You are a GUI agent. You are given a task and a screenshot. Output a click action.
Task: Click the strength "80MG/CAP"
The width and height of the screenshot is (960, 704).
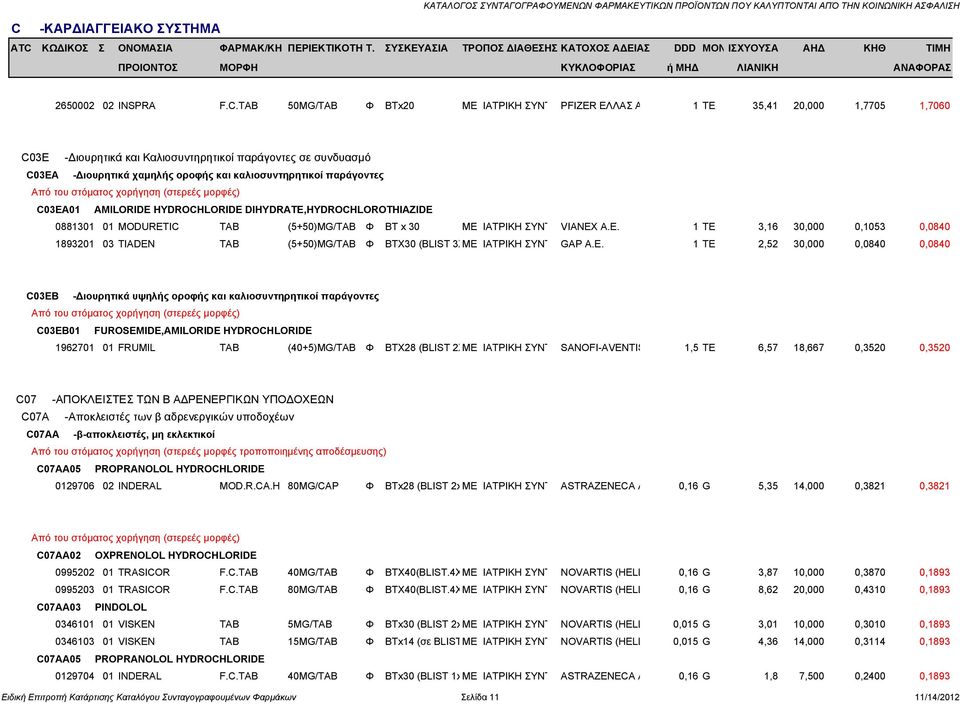(x=313, y=486)
